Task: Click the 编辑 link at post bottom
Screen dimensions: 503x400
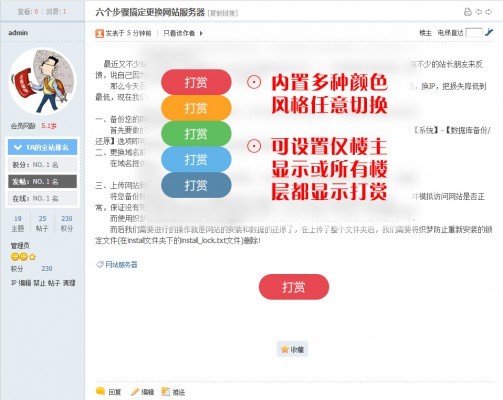Action: tap(148, 392)
